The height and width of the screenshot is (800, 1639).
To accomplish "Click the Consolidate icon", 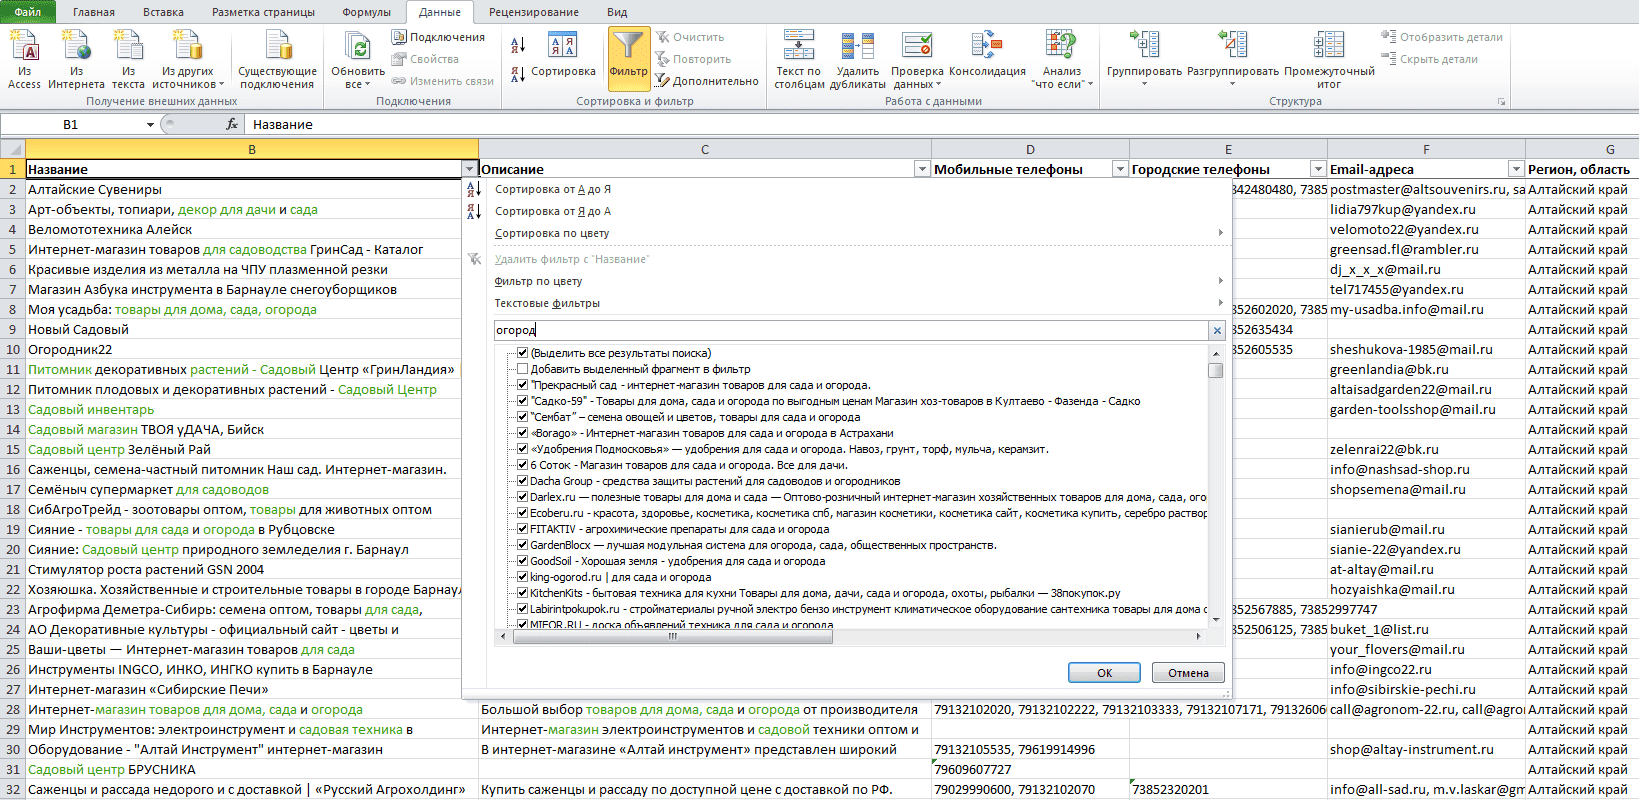I will click(986, 46).
